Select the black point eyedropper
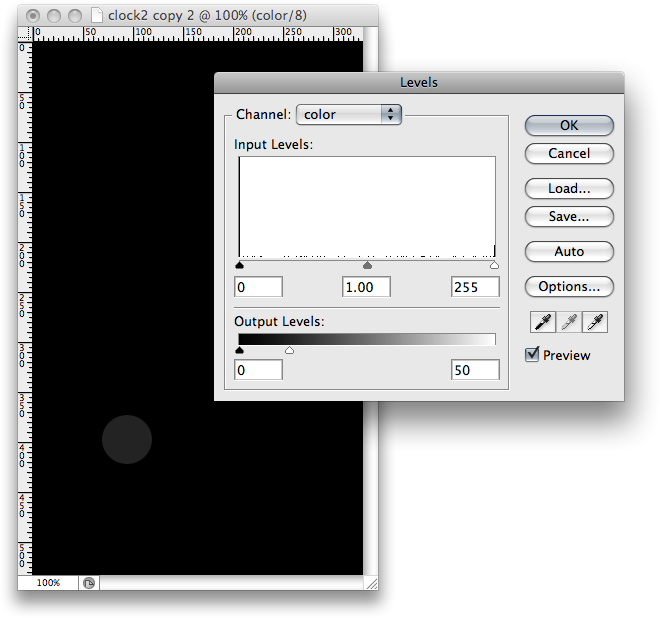 coord(543,322)
